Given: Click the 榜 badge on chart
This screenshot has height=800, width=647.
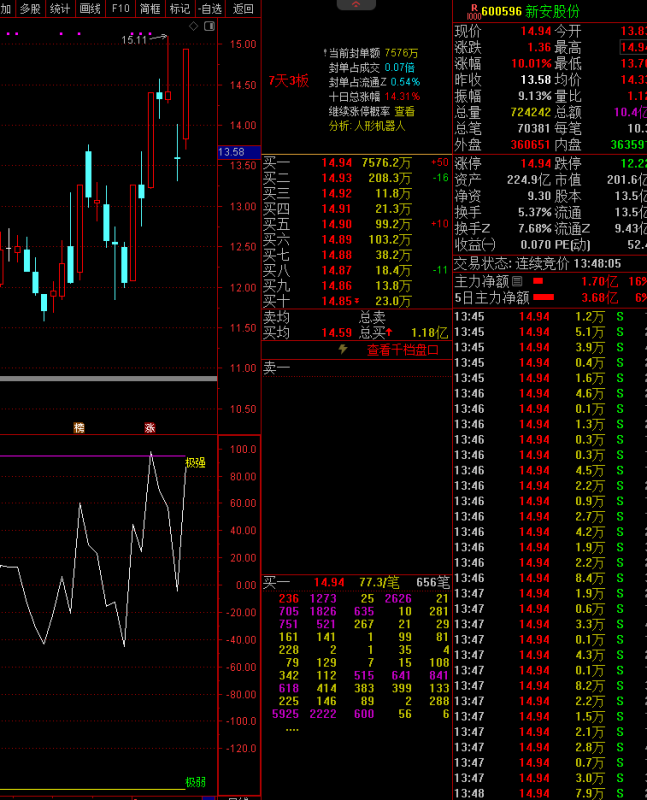Looking at the screenshot, I should click(x=79, y=428).
